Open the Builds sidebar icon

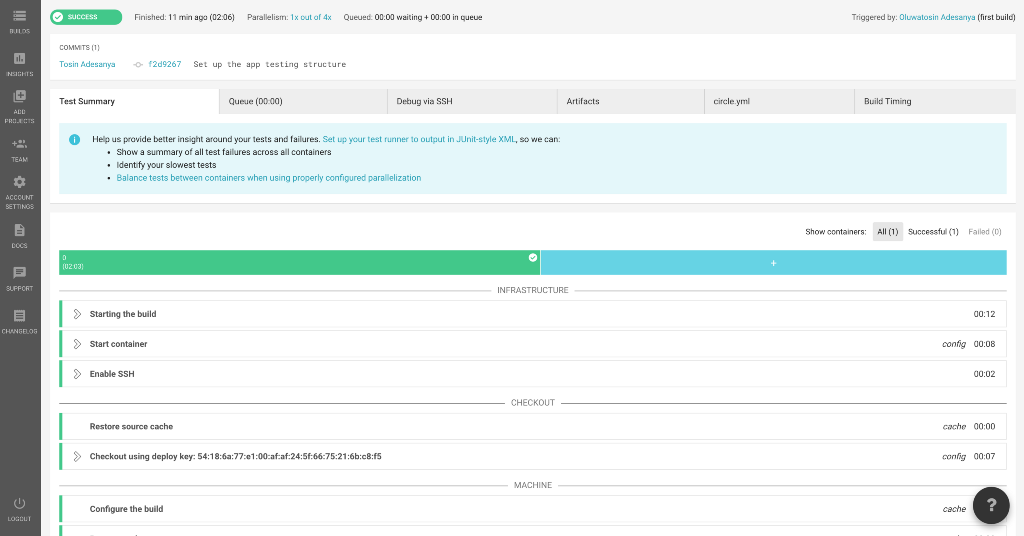coord(19,16)
